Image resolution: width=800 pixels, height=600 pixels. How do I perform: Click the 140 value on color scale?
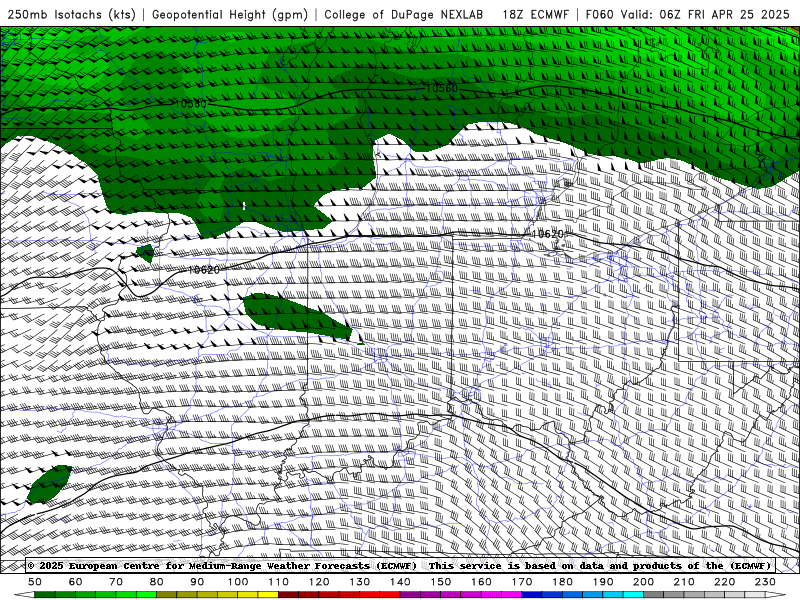[400, 582]
